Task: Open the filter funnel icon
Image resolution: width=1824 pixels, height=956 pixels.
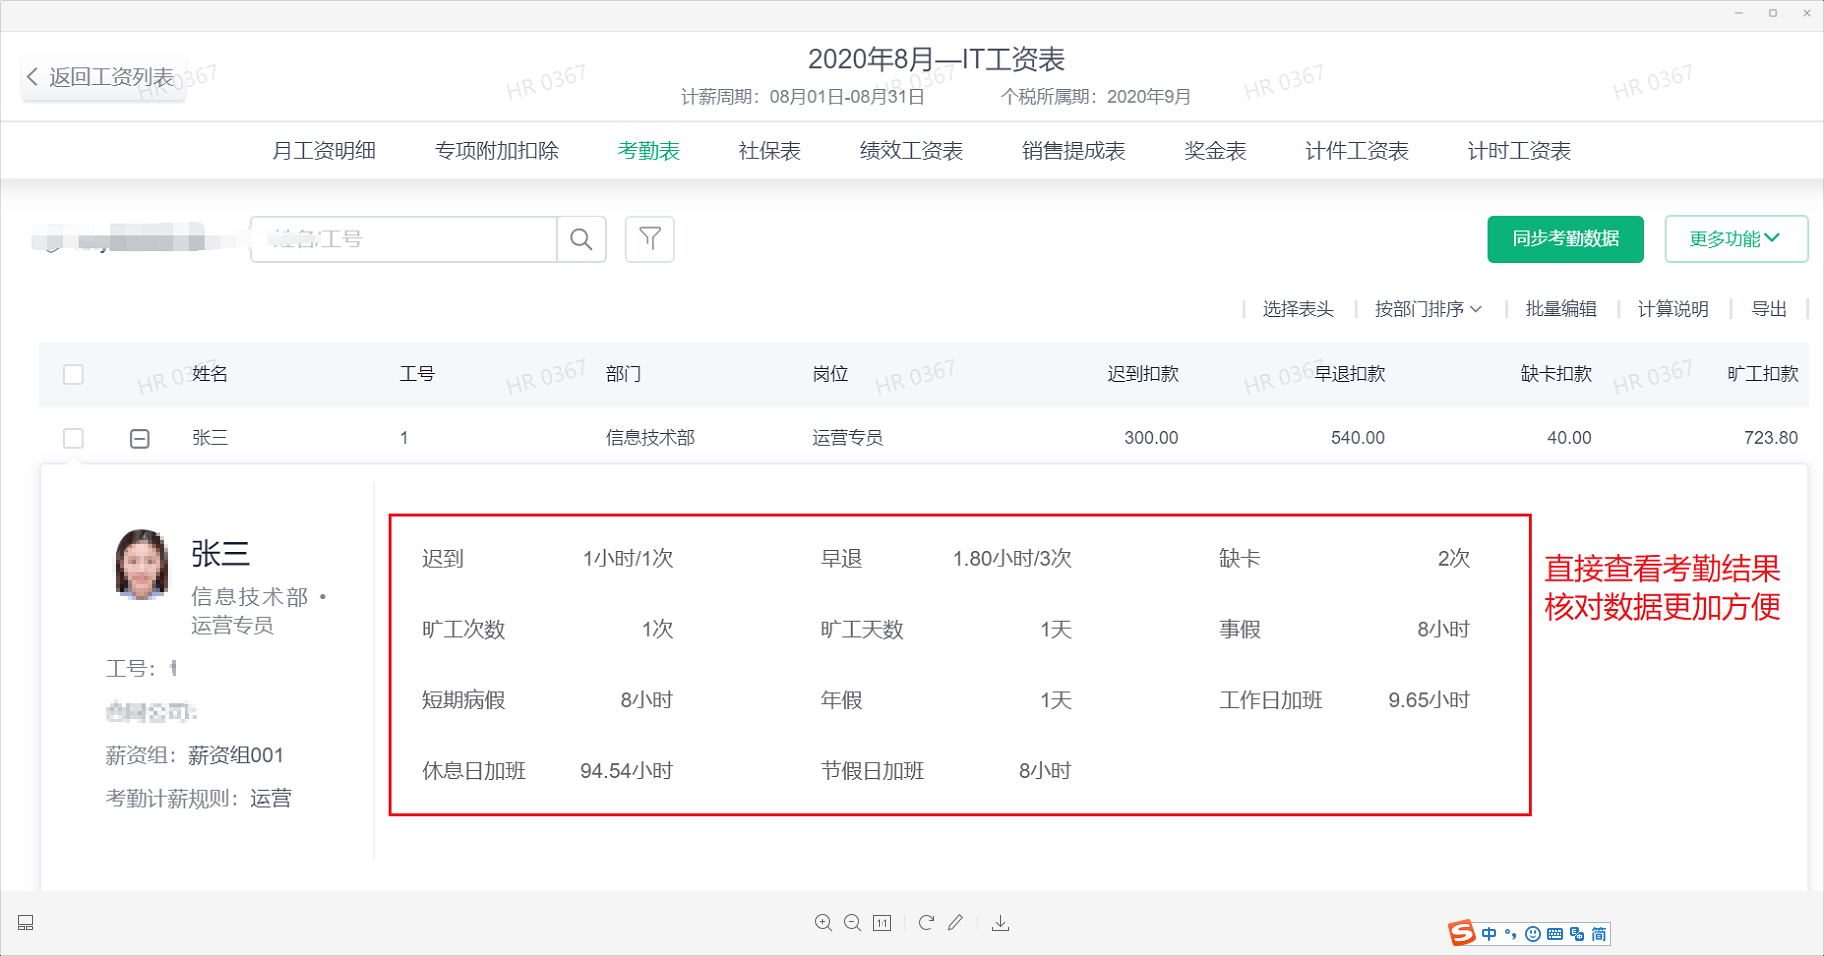Action: 650,239
